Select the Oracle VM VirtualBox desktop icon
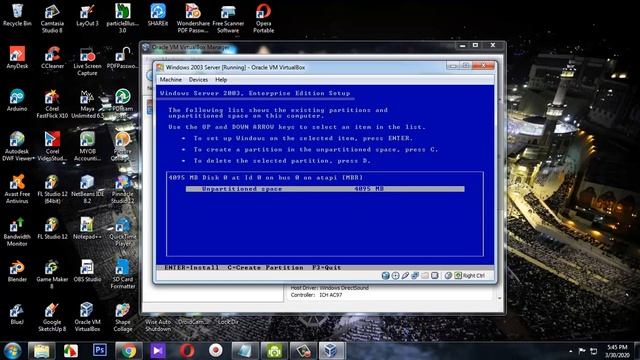The height and width of the screenshot is (360, 640). coord(87,317)
